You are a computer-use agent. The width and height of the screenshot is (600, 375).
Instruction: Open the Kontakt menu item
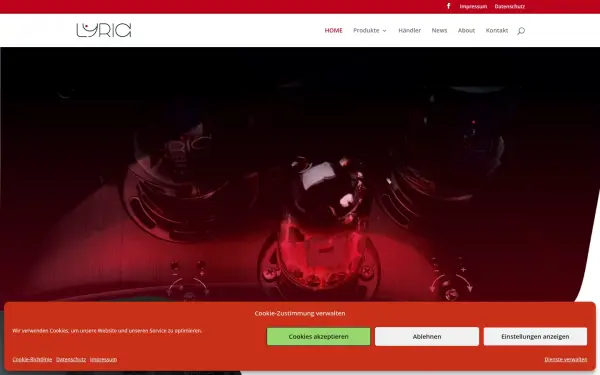click(x=497, y=30)
